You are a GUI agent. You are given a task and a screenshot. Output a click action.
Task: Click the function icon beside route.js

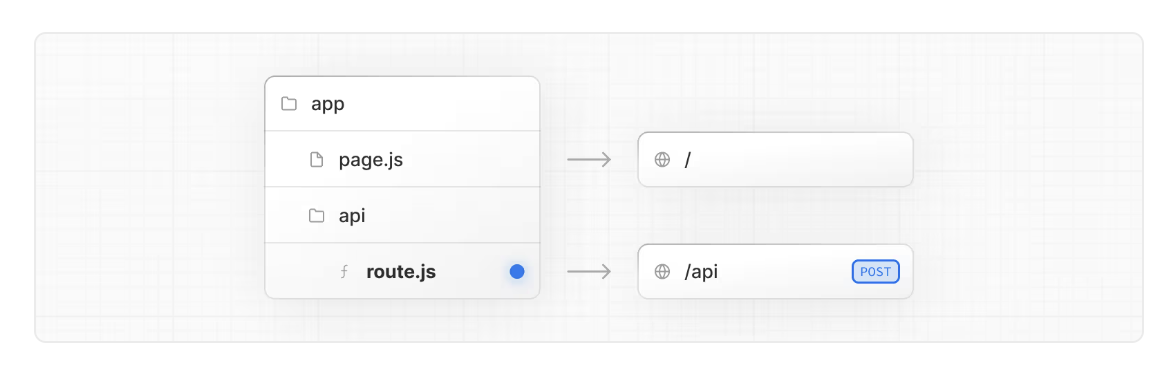click(344, 272)
